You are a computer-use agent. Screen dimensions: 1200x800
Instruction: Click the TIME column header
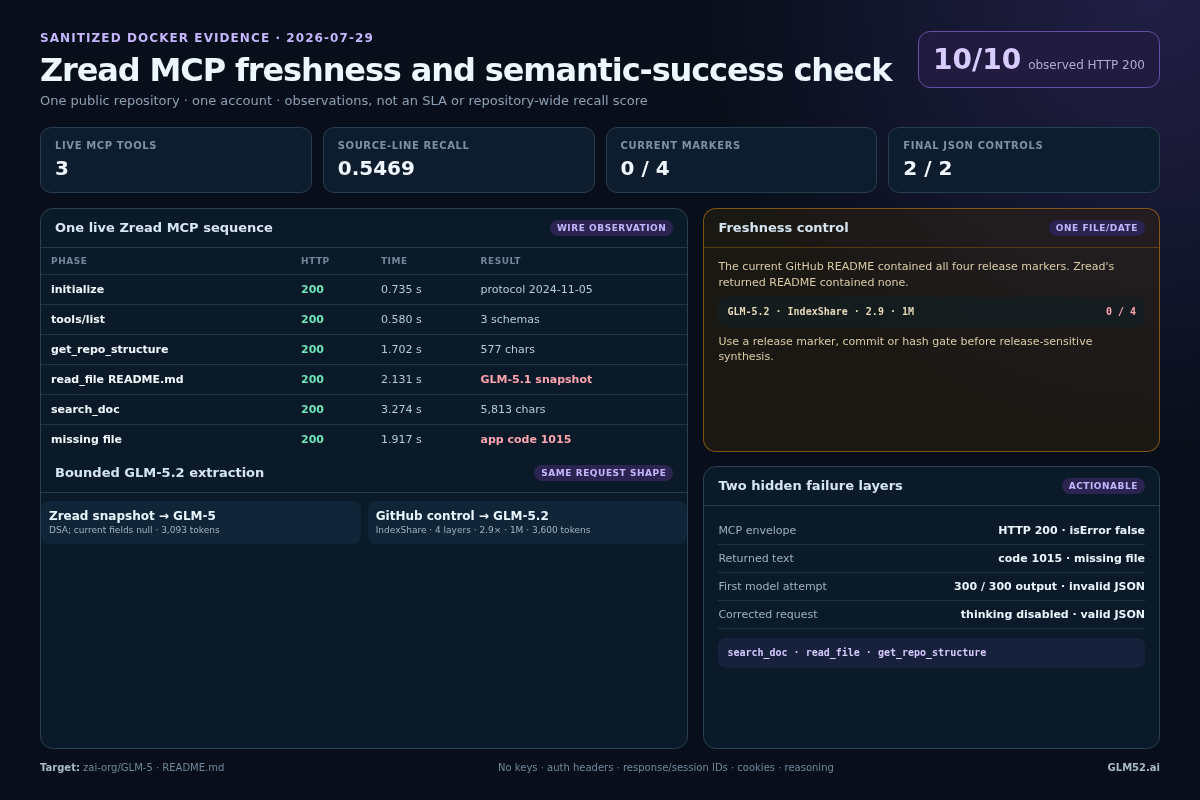coord(394,261)
